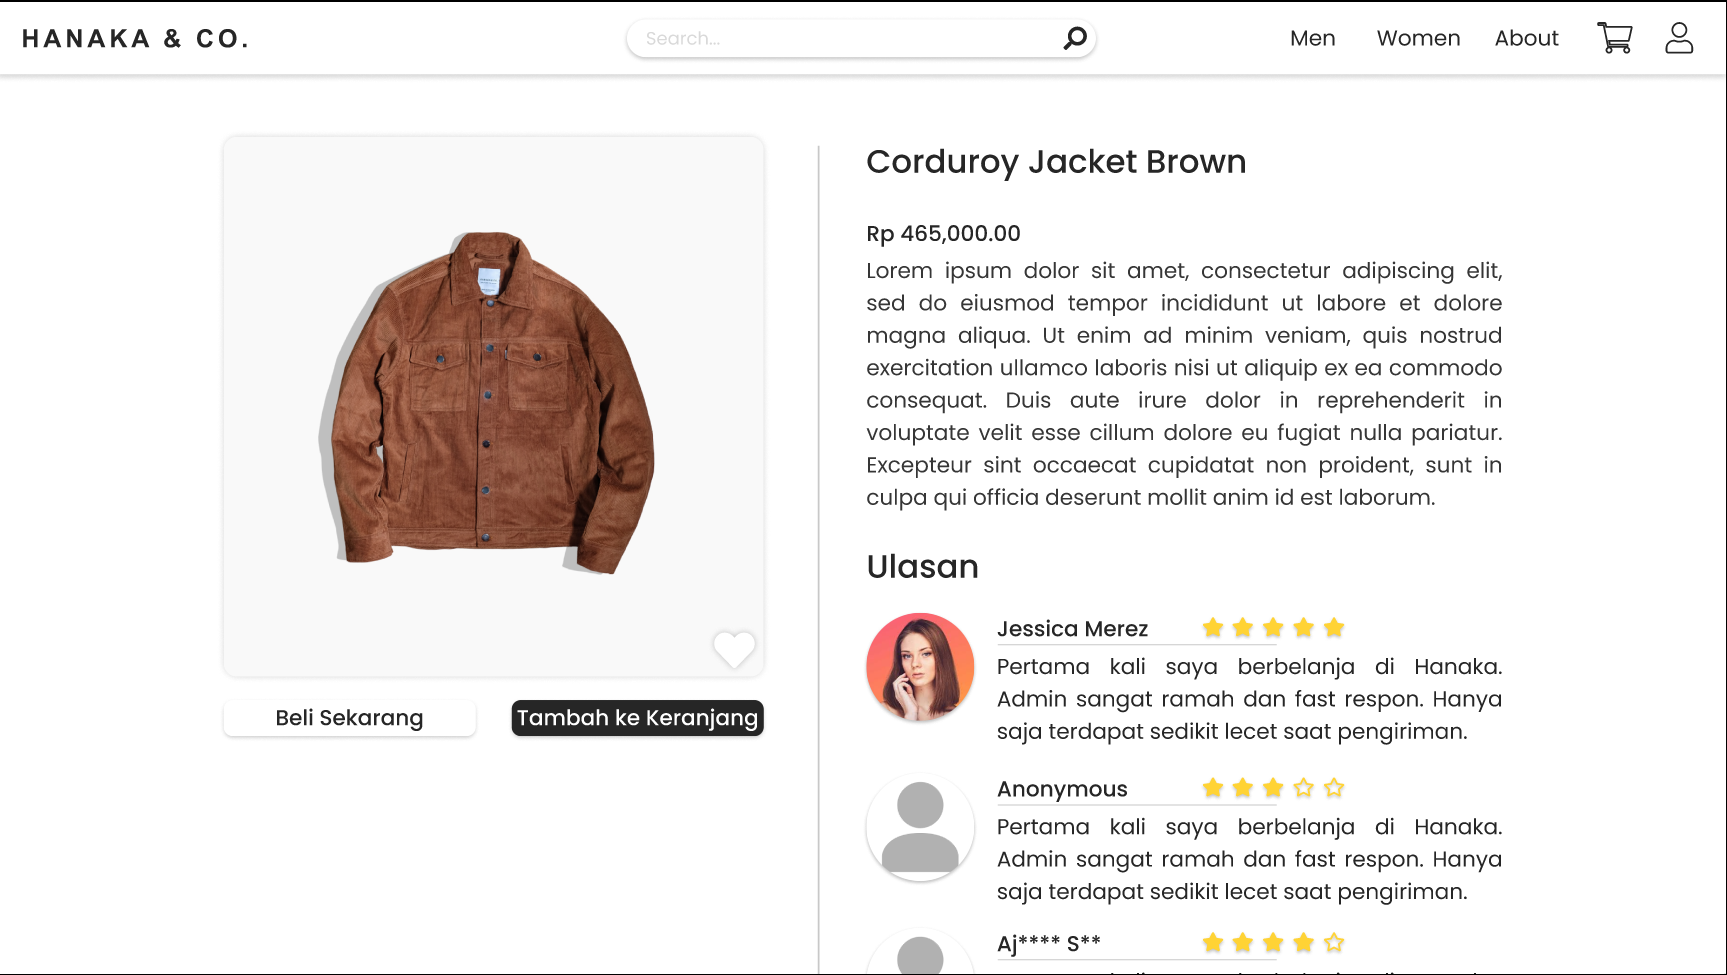Open the user account profile icon
The width and height of the screenshot is (1727, 975).
1679,38
